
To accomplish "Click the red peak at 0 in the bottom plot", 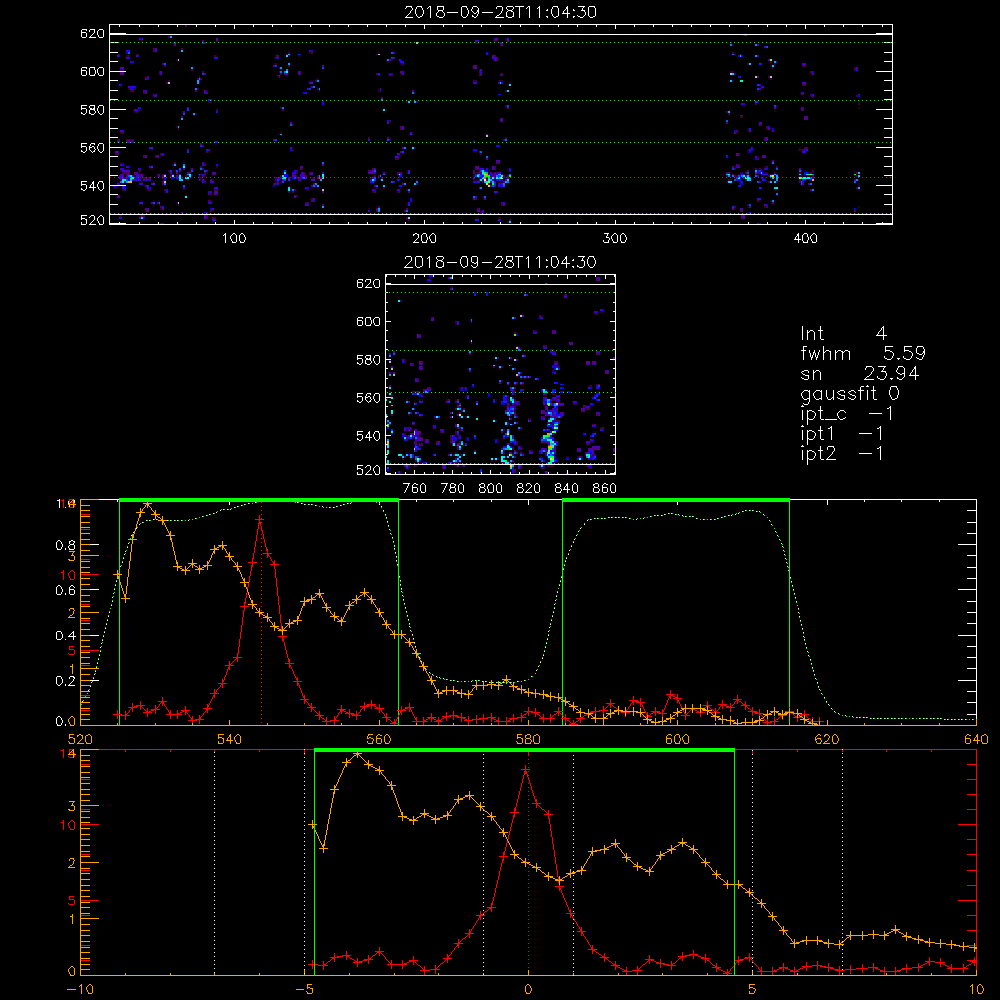I will pyautogui.click(x=526, y=770).
